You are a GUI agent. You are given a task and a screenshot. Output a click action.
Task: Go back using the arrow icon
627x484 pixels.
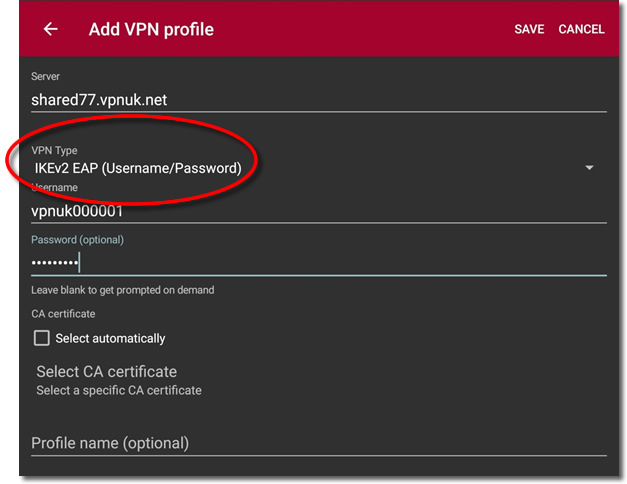pyautogui.click(x=51, y=29)
